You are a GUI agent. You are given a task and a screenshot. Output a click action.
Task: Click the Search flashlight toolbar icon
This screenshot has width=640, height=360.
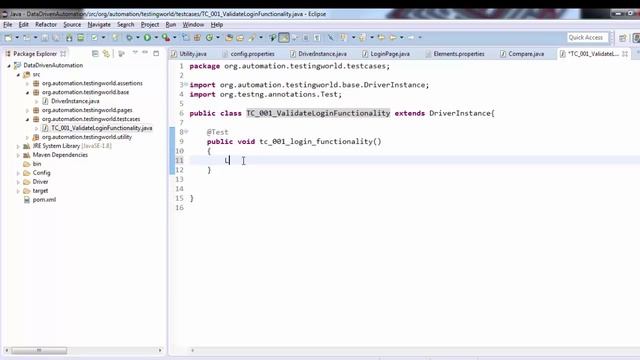252,38
